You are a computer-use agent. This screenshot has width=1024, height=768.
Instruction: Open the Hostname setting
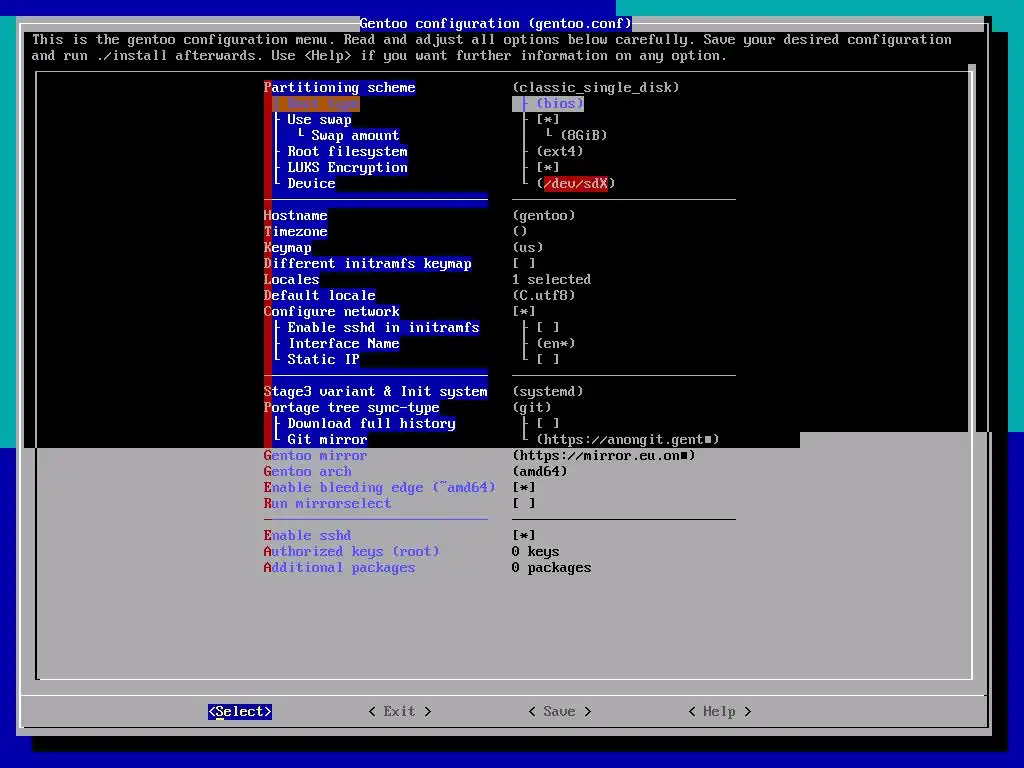coord(295,216)
